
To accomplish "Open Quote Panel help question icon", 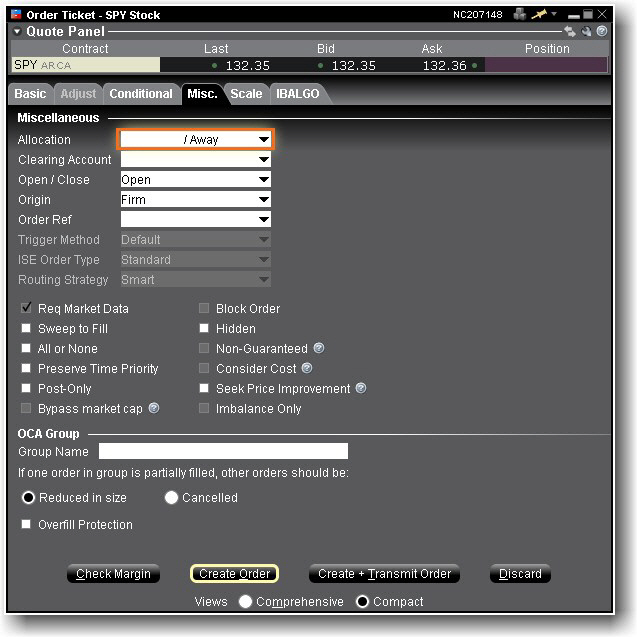I will coord(602,31).
